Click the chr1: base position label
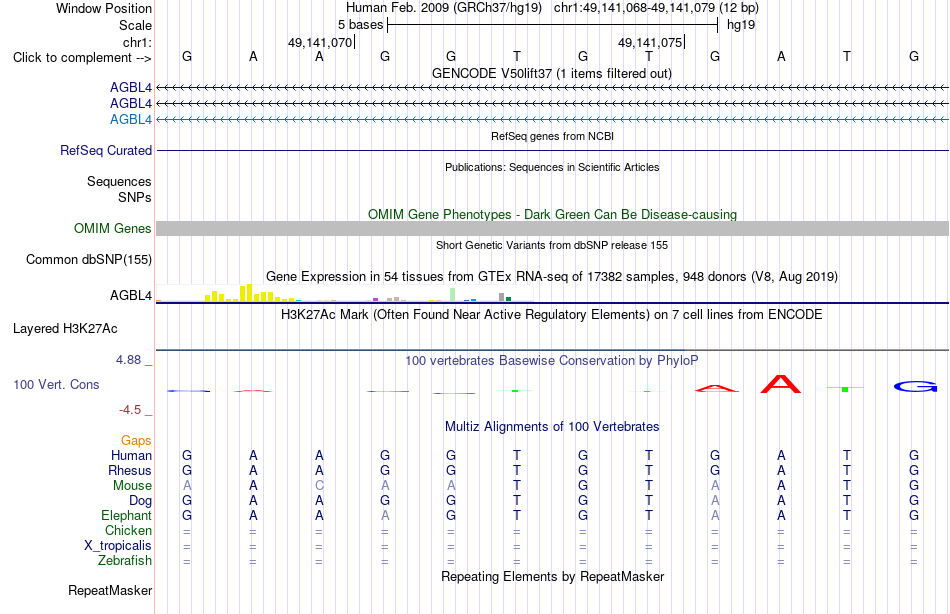950x614 pixels. (137, 42)
